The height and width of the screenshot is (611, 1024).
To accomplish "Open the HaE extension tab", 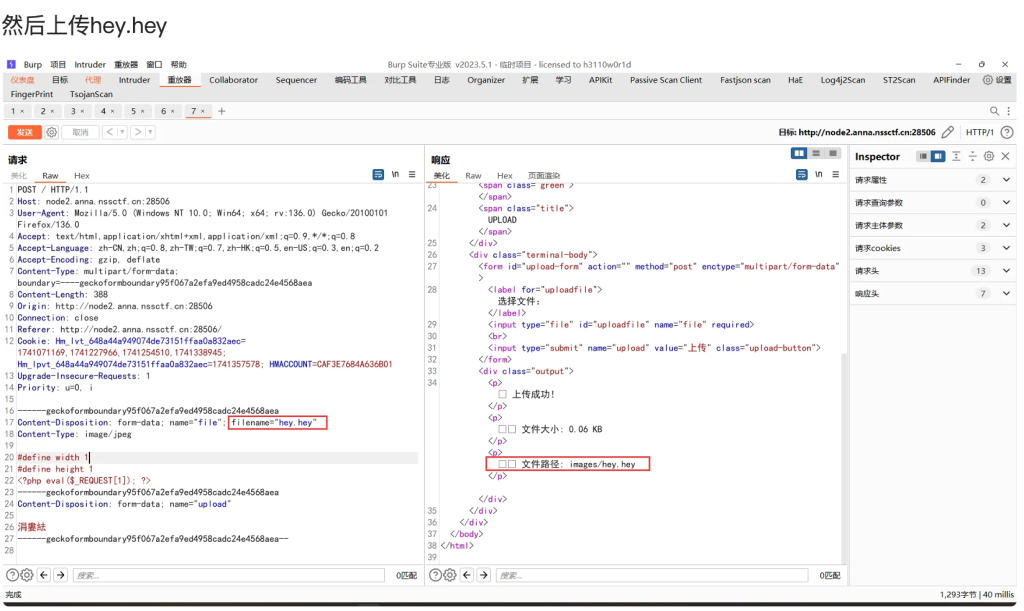I will [795, 80].
